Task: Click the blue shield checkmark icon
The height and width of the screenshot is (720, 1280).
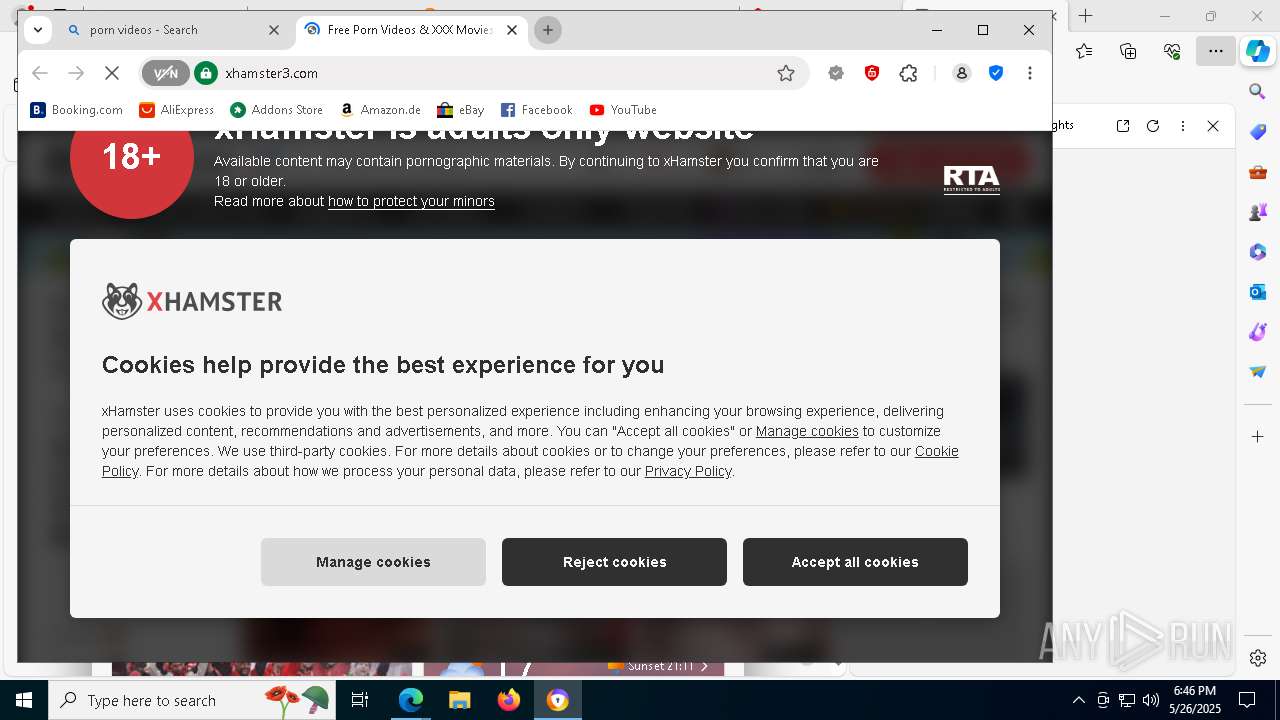Action: (996, 73)
